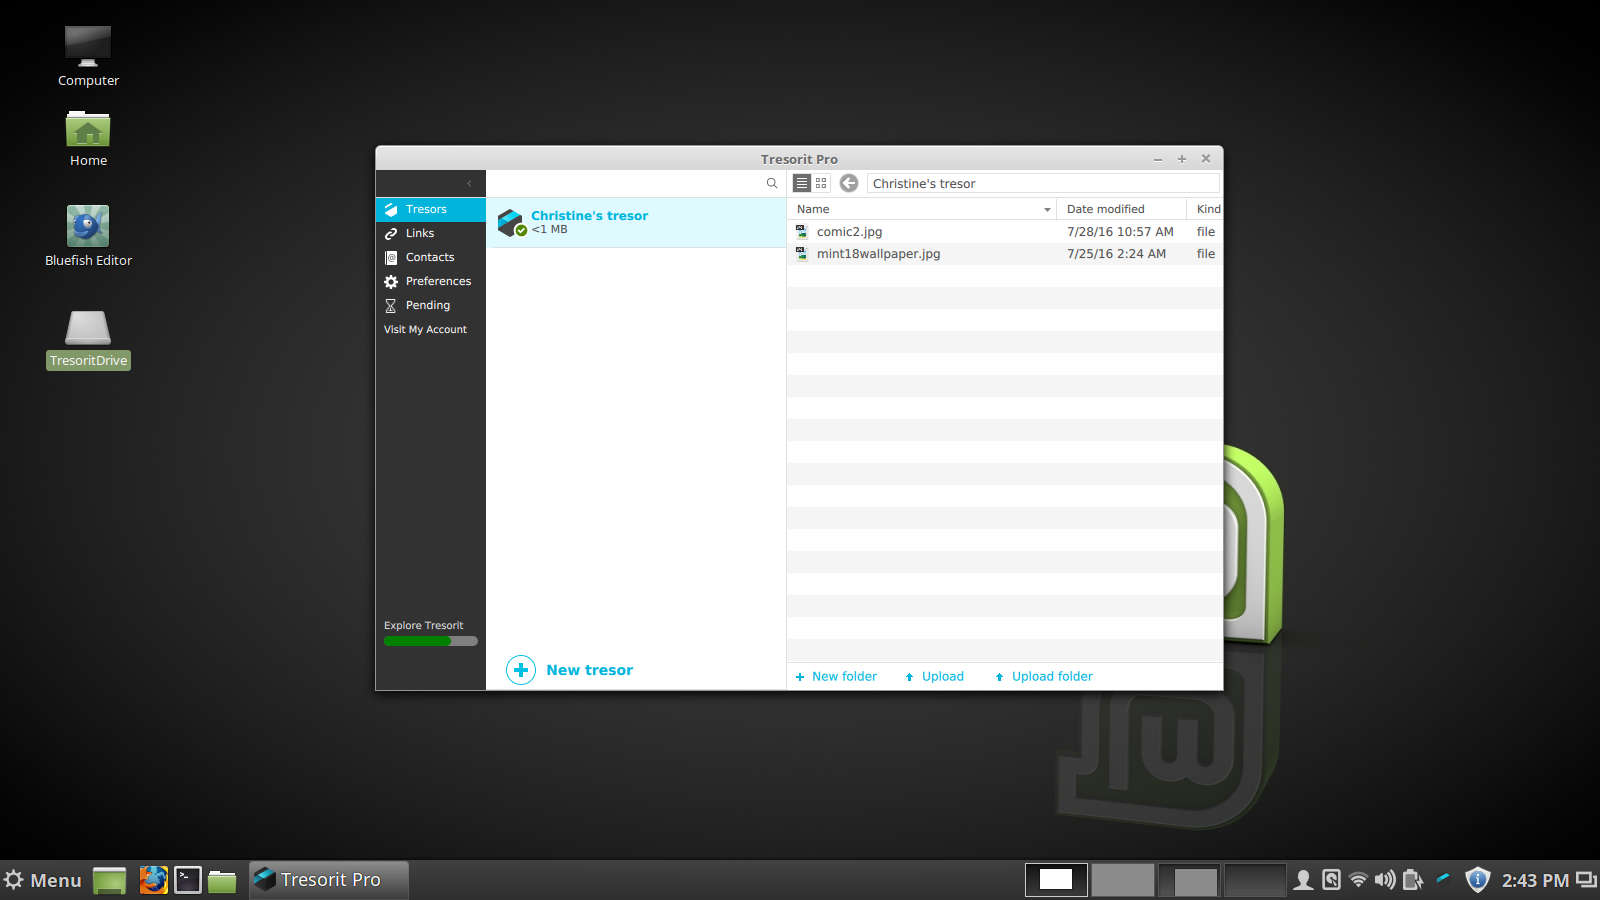Switch to grid thumbnail view
The image size is (1600, 900).
click(821, 183)
